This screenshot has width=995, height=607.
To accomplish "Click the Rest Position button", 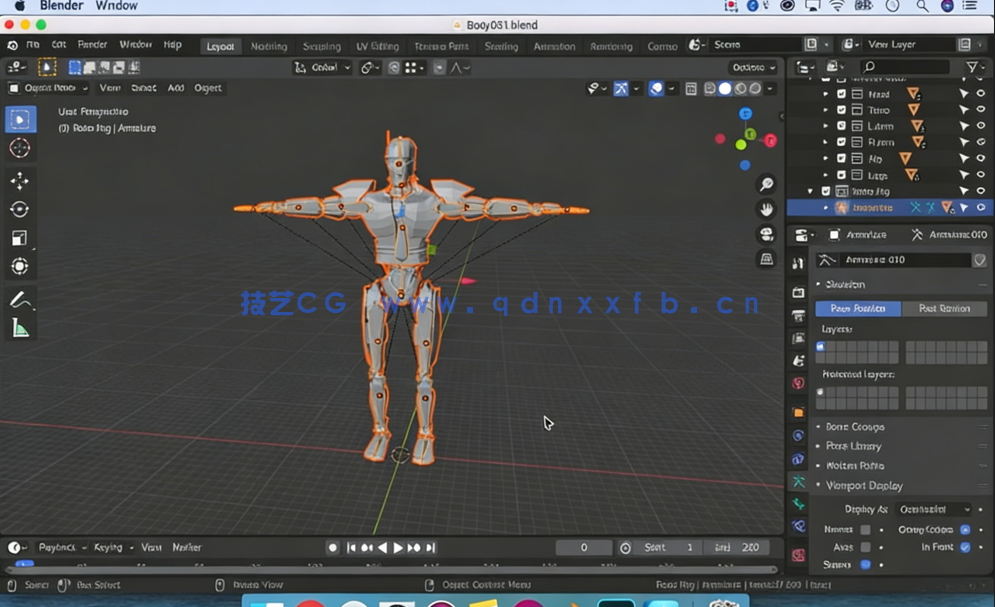I will click(x=945, y=308).
